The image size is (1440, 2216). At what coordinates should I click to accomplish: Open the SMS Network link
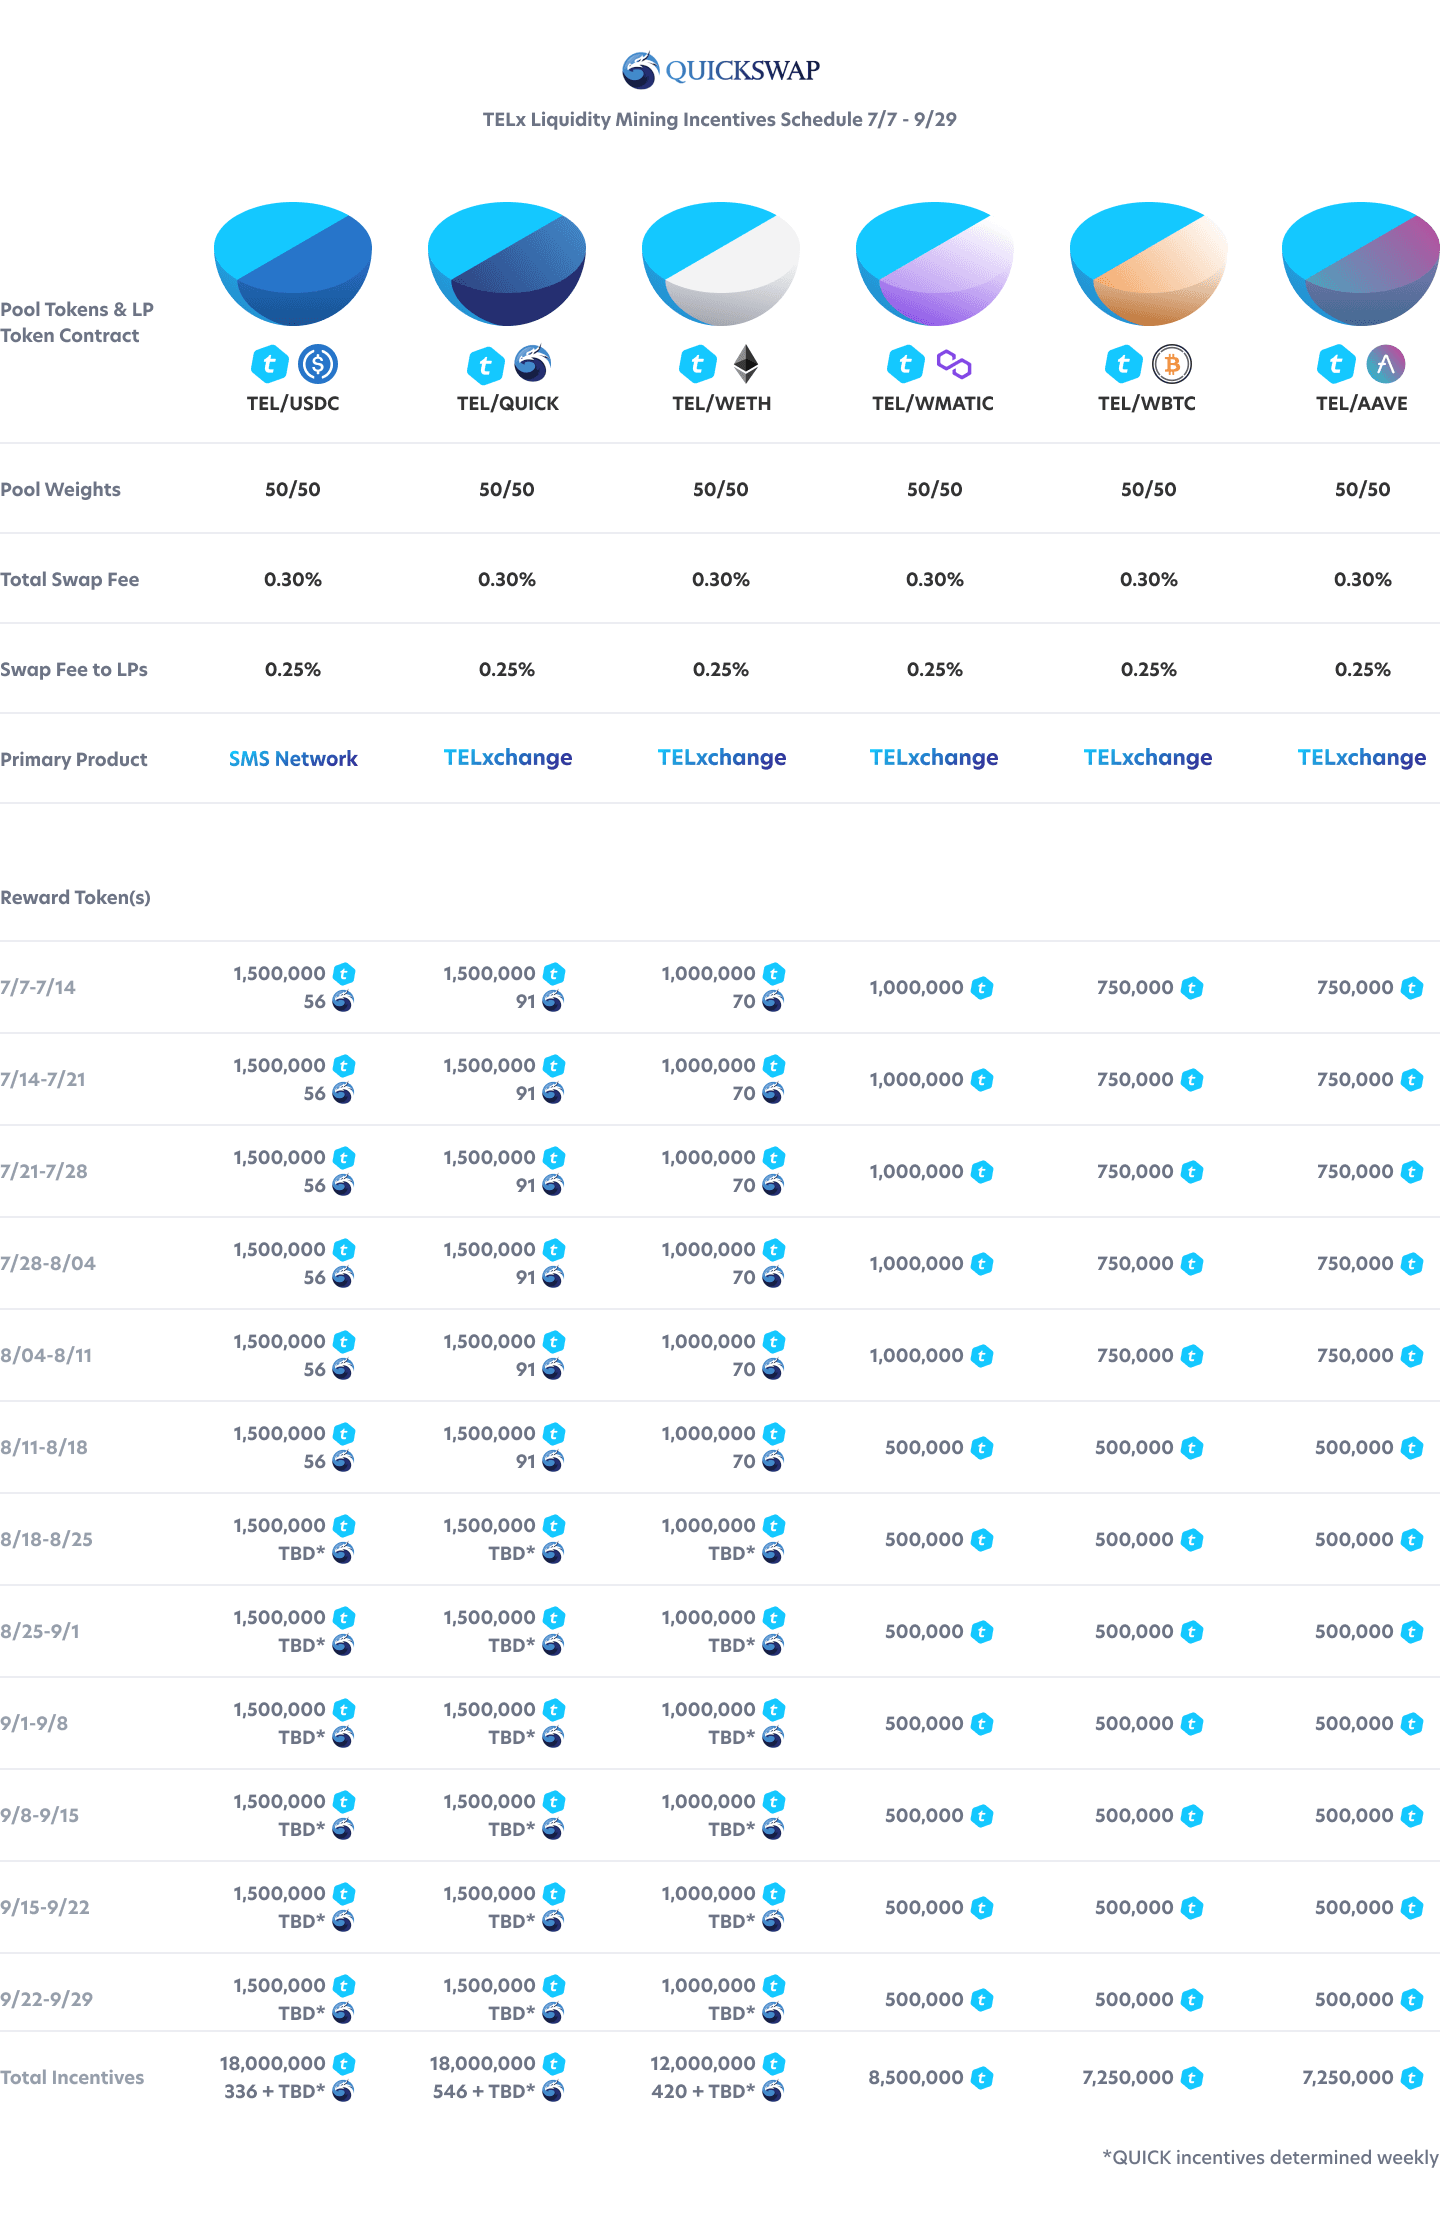point(293,758)
